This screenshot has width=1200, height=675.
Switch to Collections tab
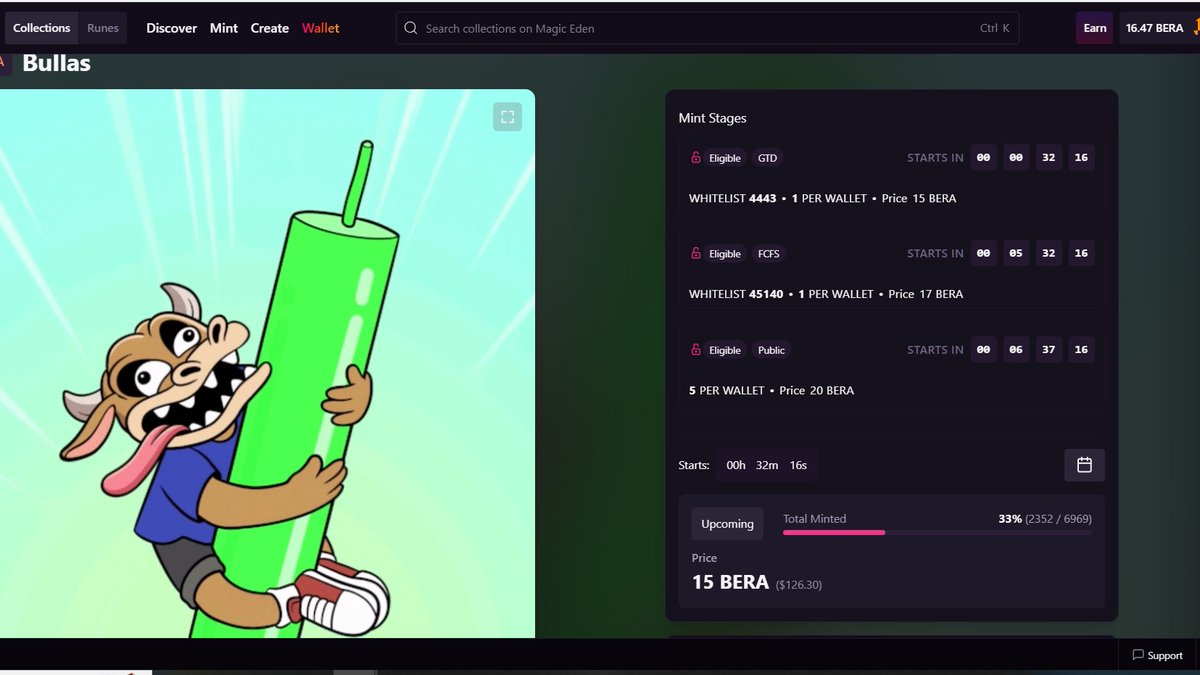(42, 28)
